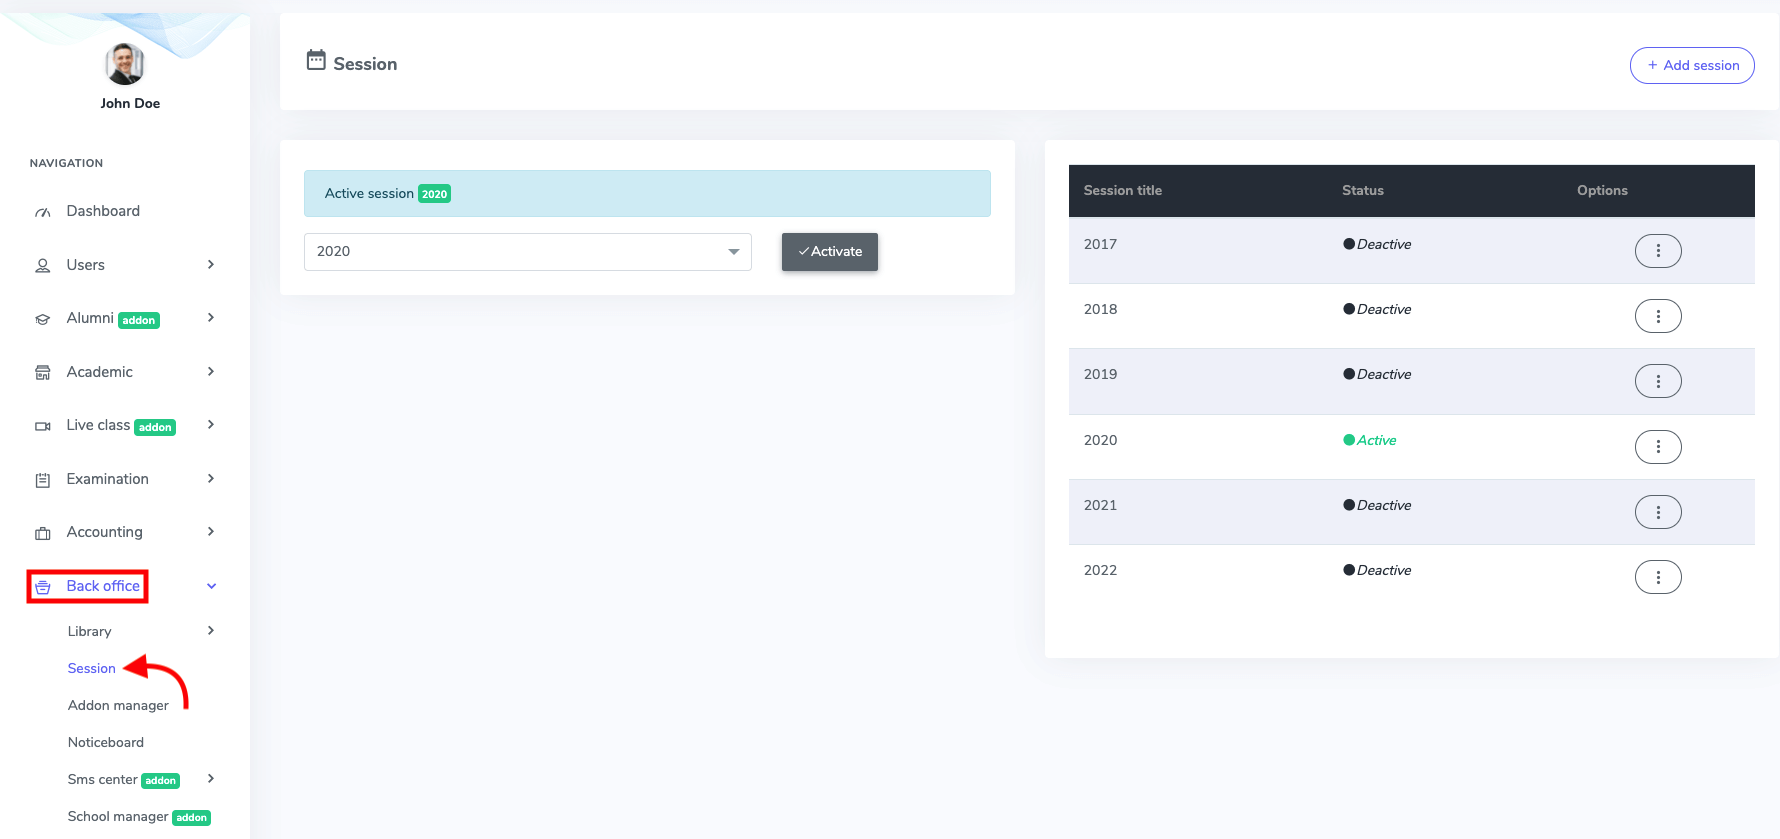This screenshot has width=1780, height=839.
Task: Collapse the Back office menu chevron
Action: (211, 586)
